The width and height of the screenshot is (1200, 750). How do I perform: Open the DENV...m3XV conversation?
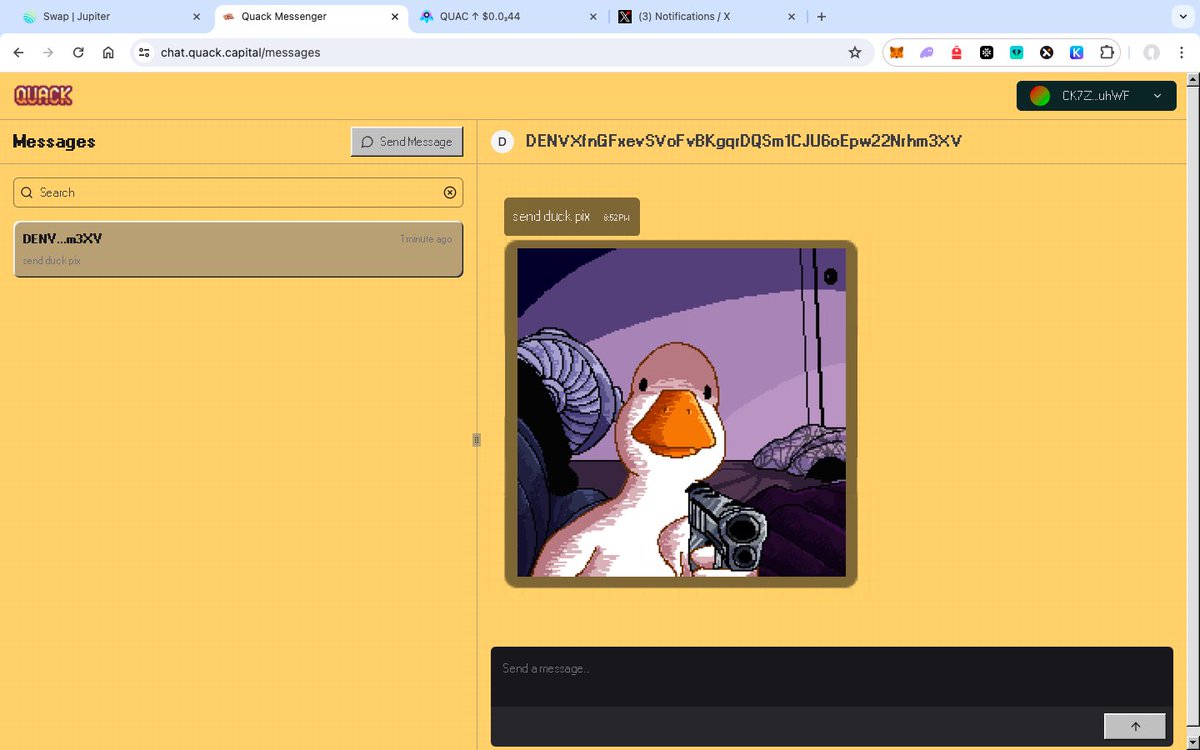tap(238, 249)
